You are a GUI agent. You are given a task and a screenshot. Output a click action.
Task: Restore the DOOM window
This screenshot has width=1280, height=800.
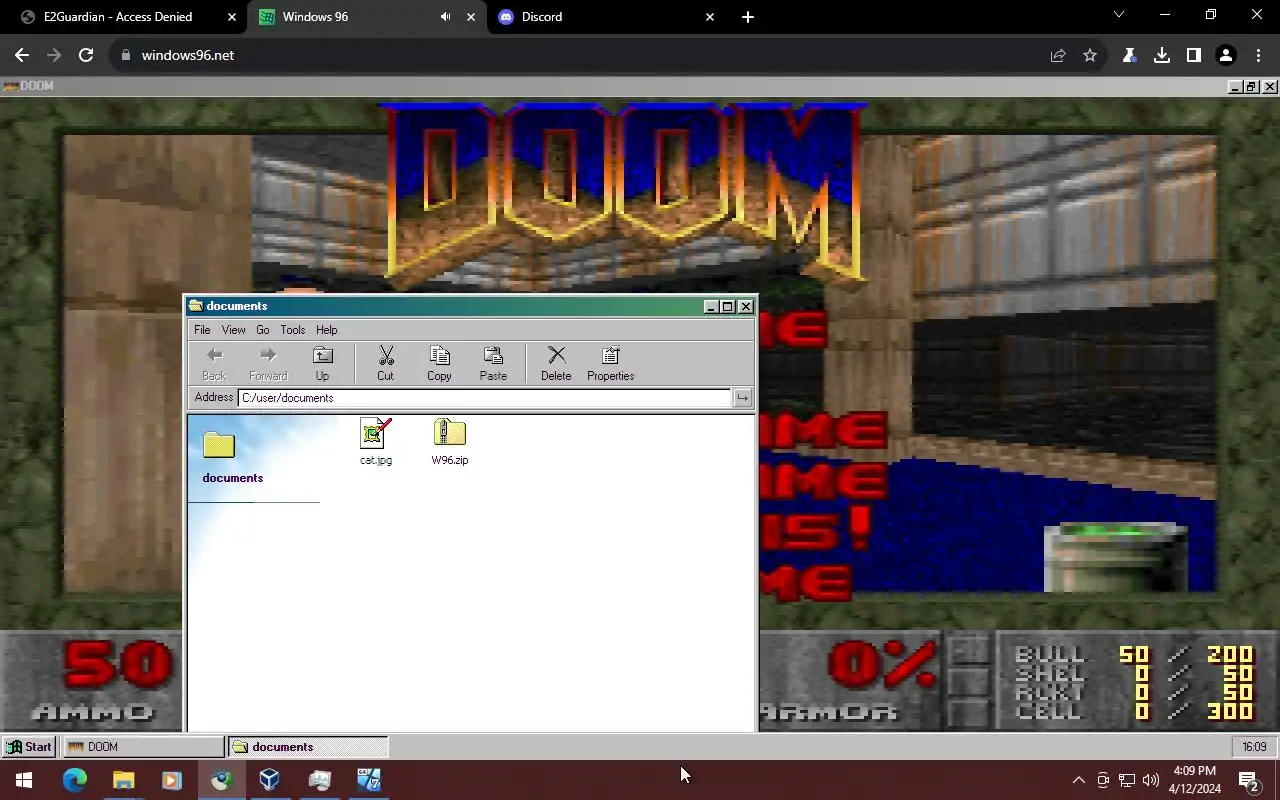click(1251, 87)
